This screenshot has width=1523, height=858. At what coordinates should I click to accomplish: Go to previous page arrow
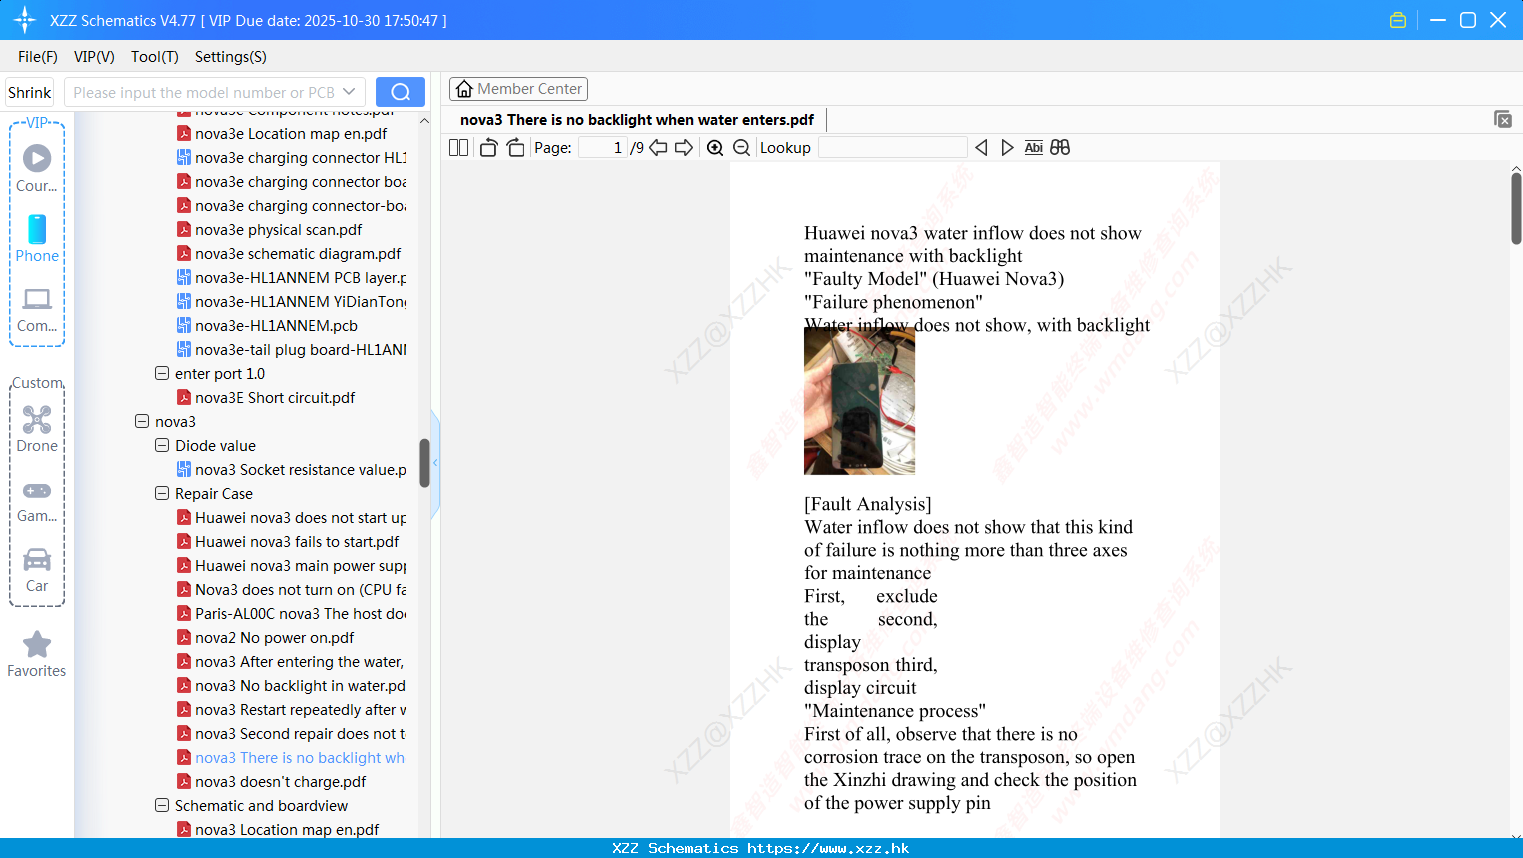(658, 148)
